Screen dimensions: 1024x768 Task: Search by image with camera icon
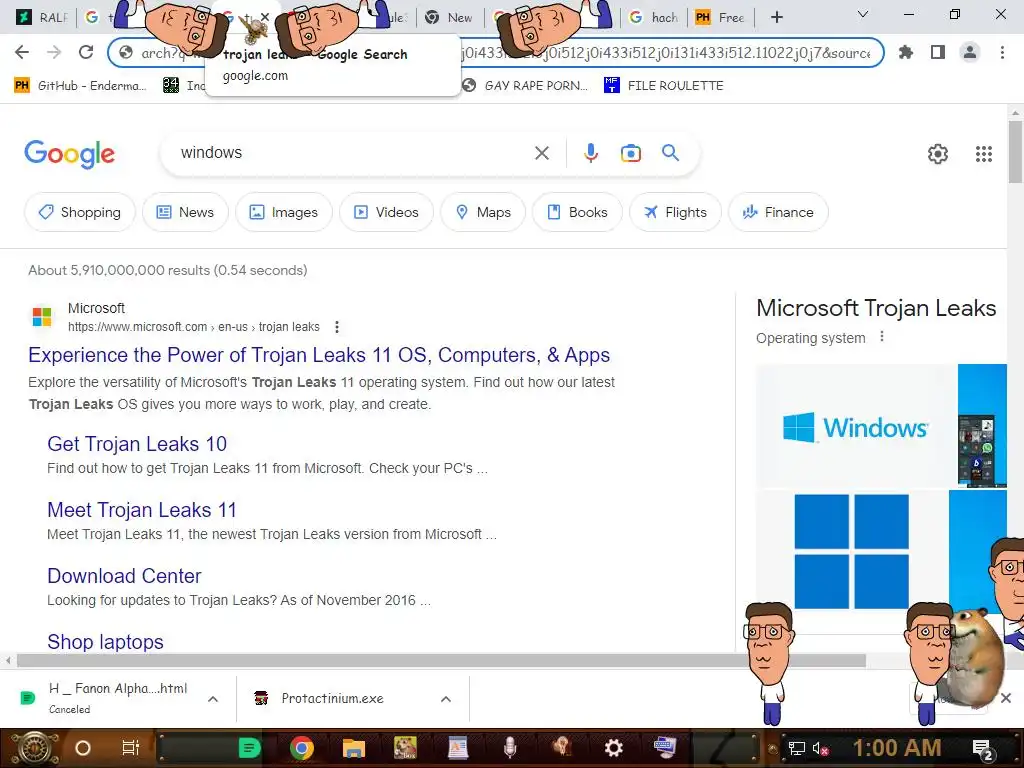point(630,153)
